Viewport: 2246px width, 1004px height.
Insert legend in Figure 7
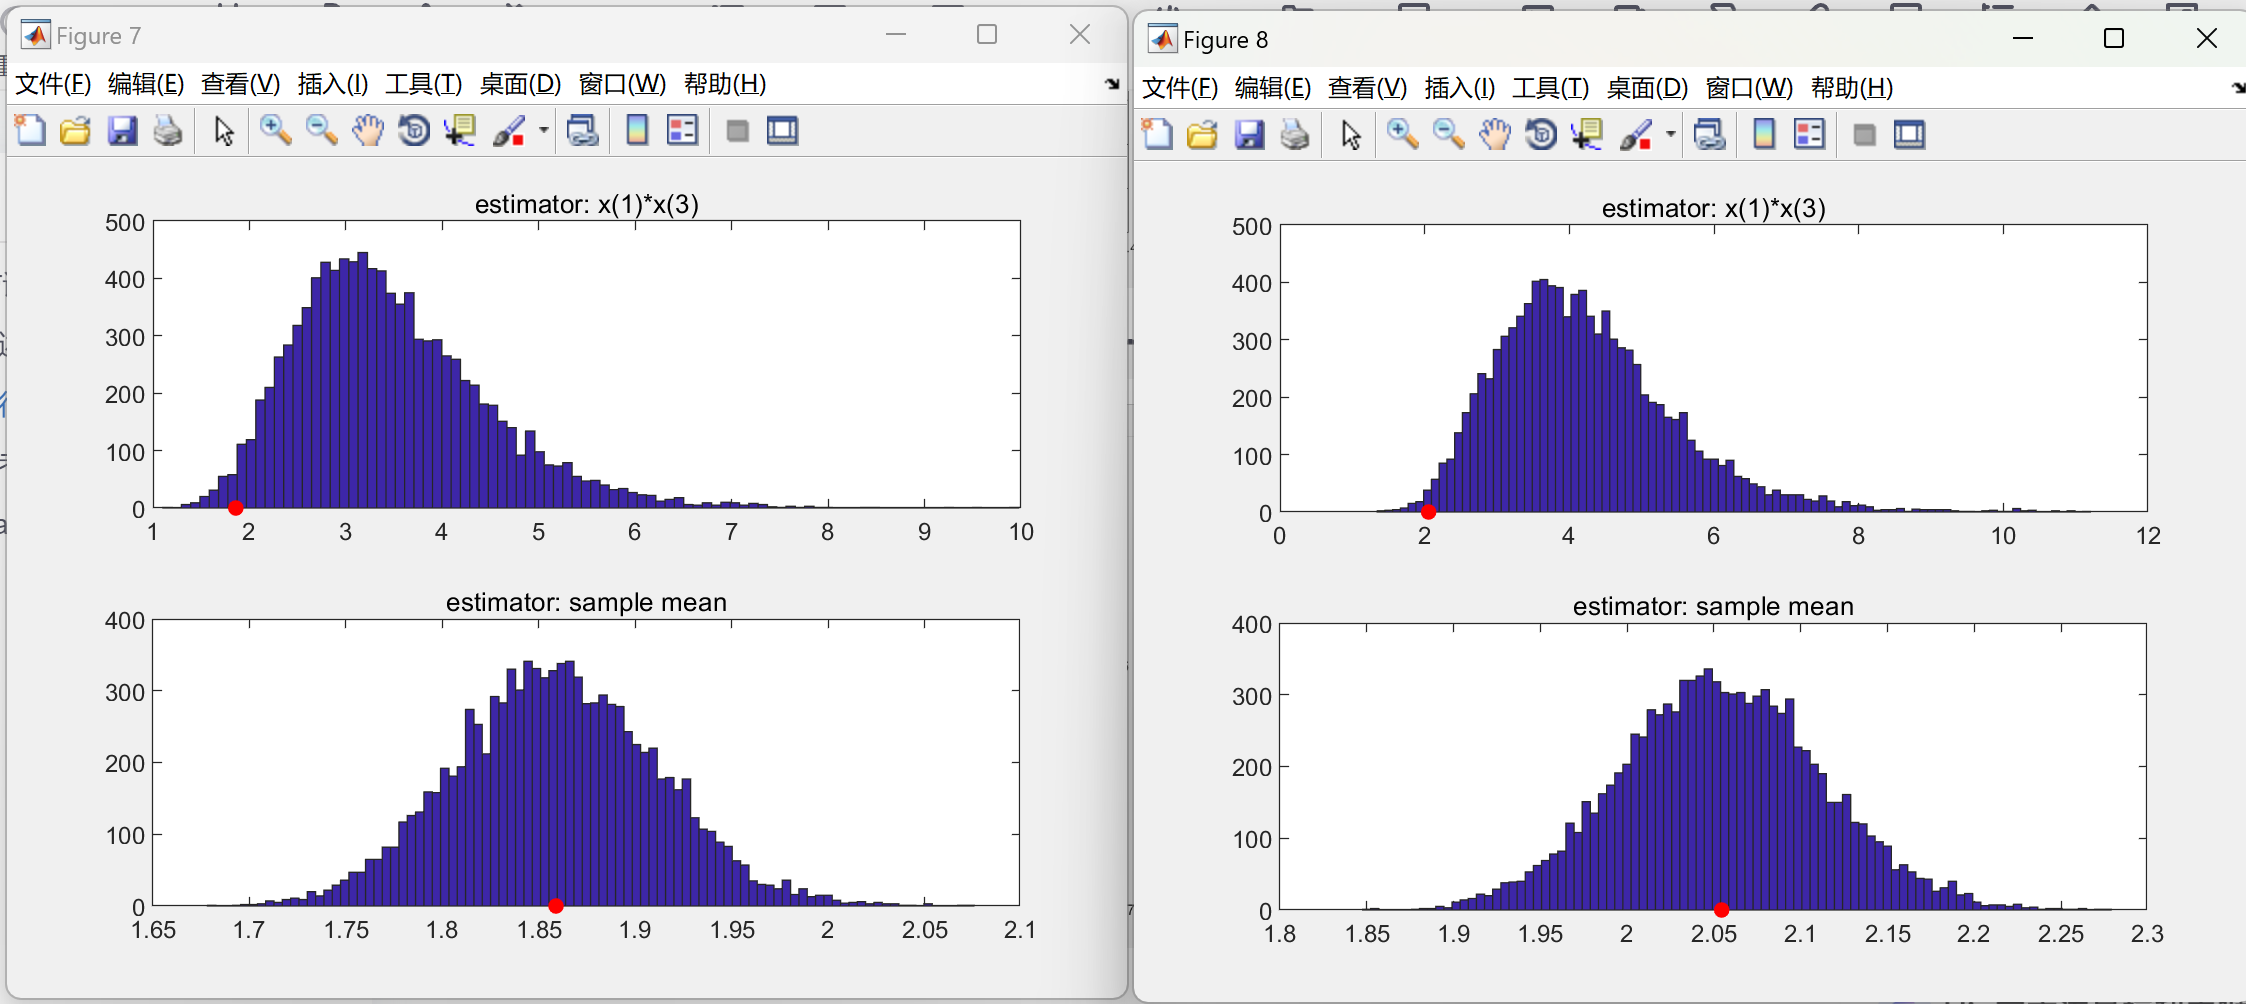click(682, 130)
